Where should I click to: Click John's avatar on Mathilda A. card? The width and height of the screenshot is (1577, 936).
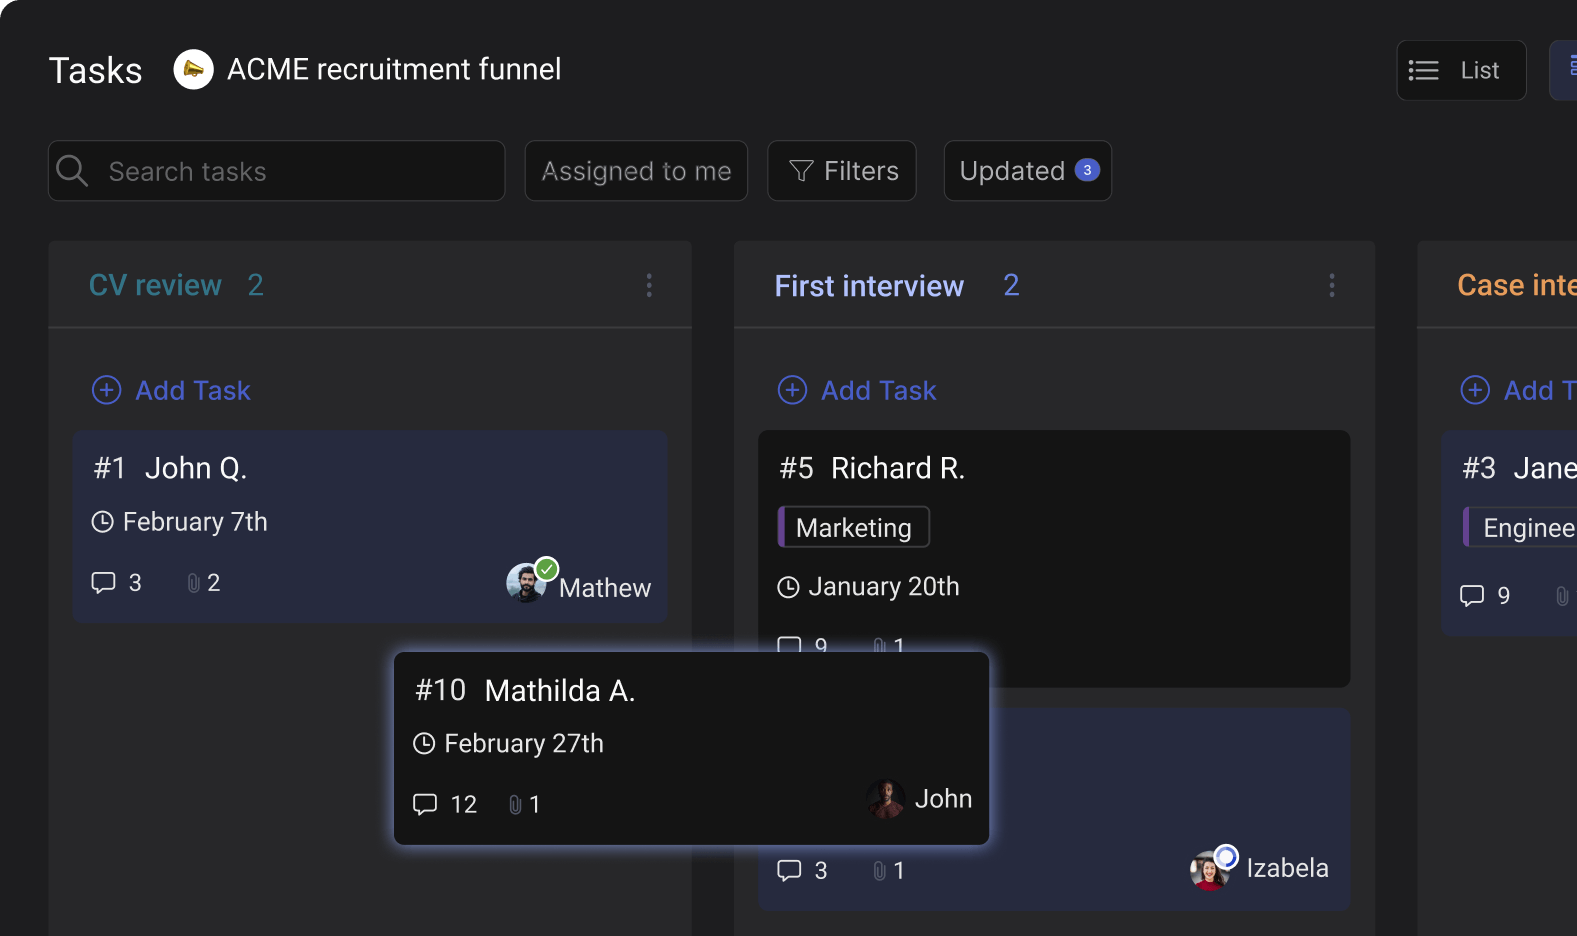pos(886,799)
